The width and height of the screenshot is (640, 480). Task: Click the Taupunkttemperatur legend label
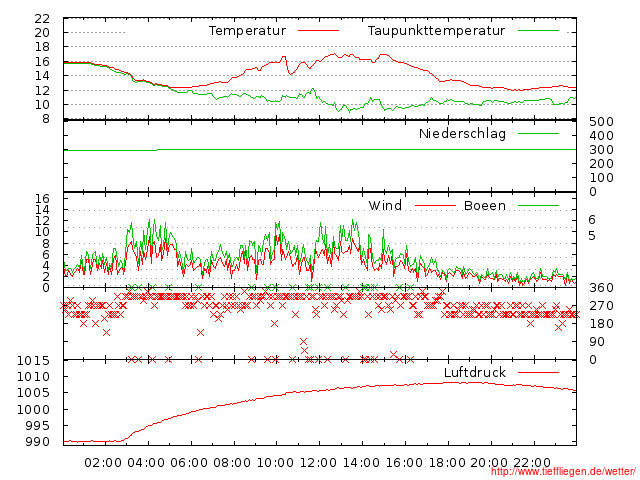[436, 31]
